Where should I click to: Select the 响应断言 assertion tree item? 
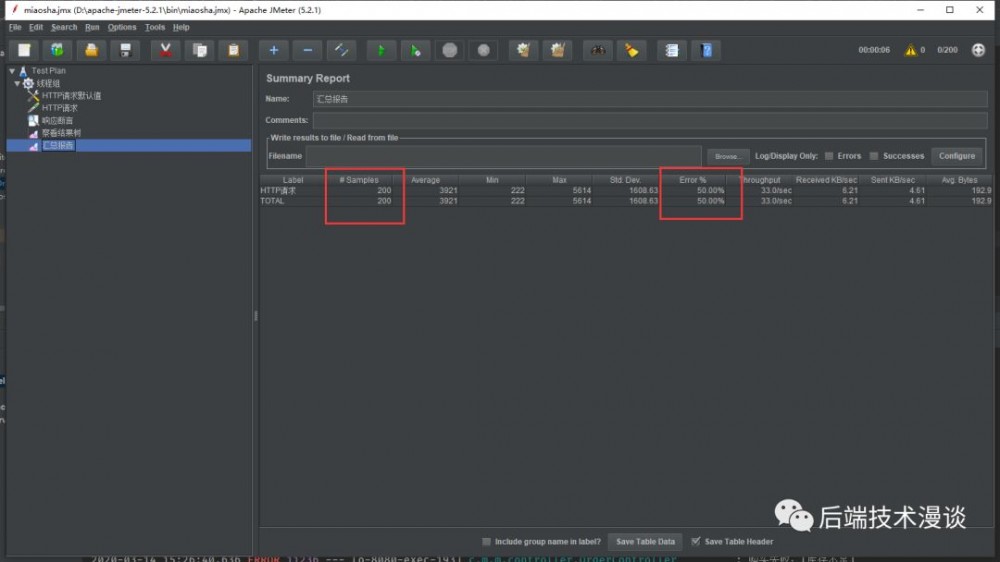tap(57, 121)
